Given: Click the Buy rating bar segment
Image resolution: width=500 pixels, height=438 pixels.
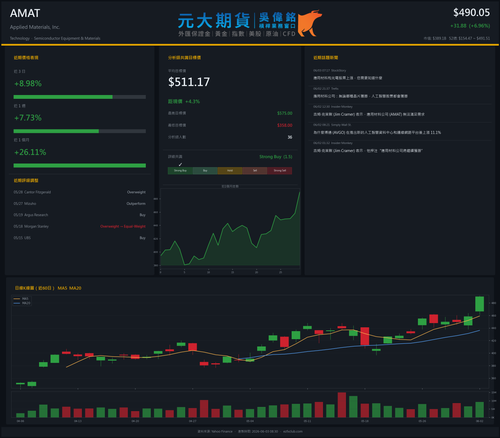Looking at the screenshot, I should click(x=205, y=171).
